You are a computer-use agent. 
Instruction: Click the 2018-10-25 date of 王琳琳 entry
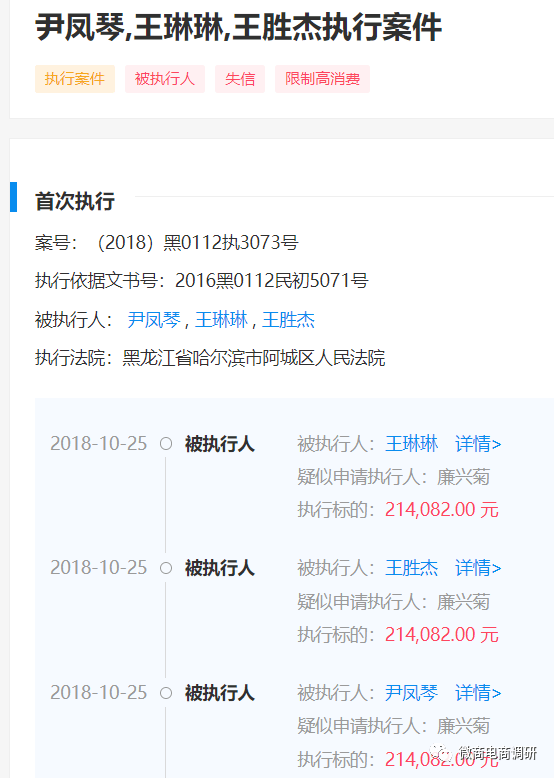tap(99, 444)
